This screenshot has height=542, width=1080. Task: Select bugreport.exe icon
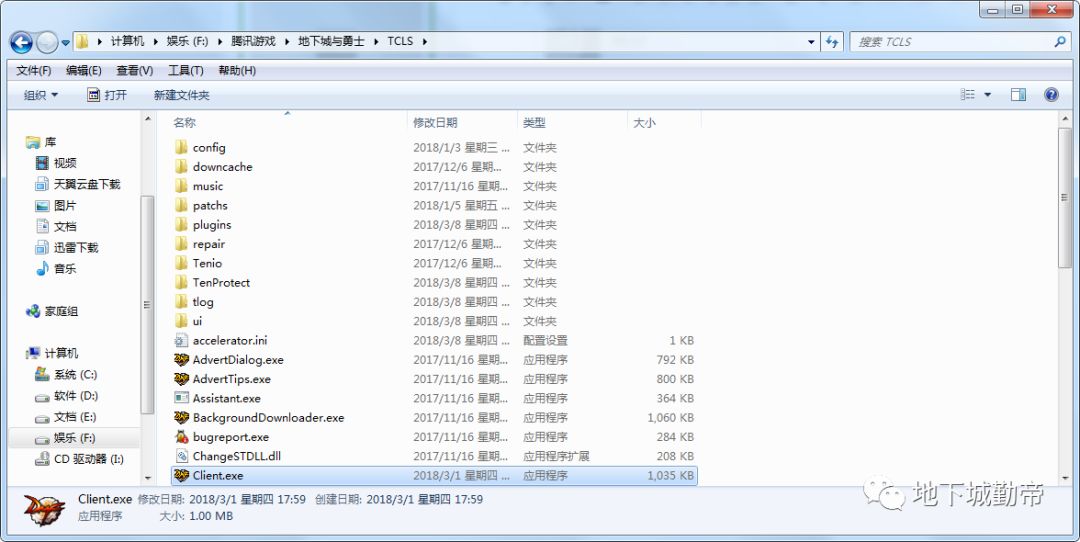point(181,437)
